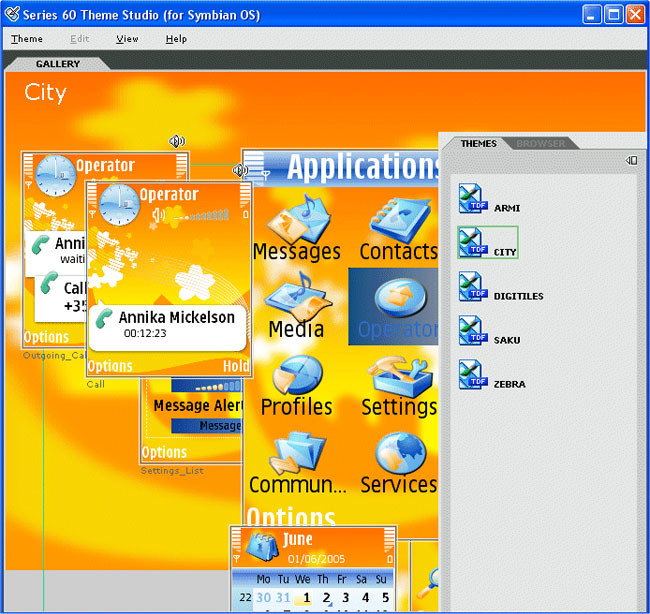The width and height of the screenshot is (650, 614).
Task: Open the View menu
Action: click(127, 39)
